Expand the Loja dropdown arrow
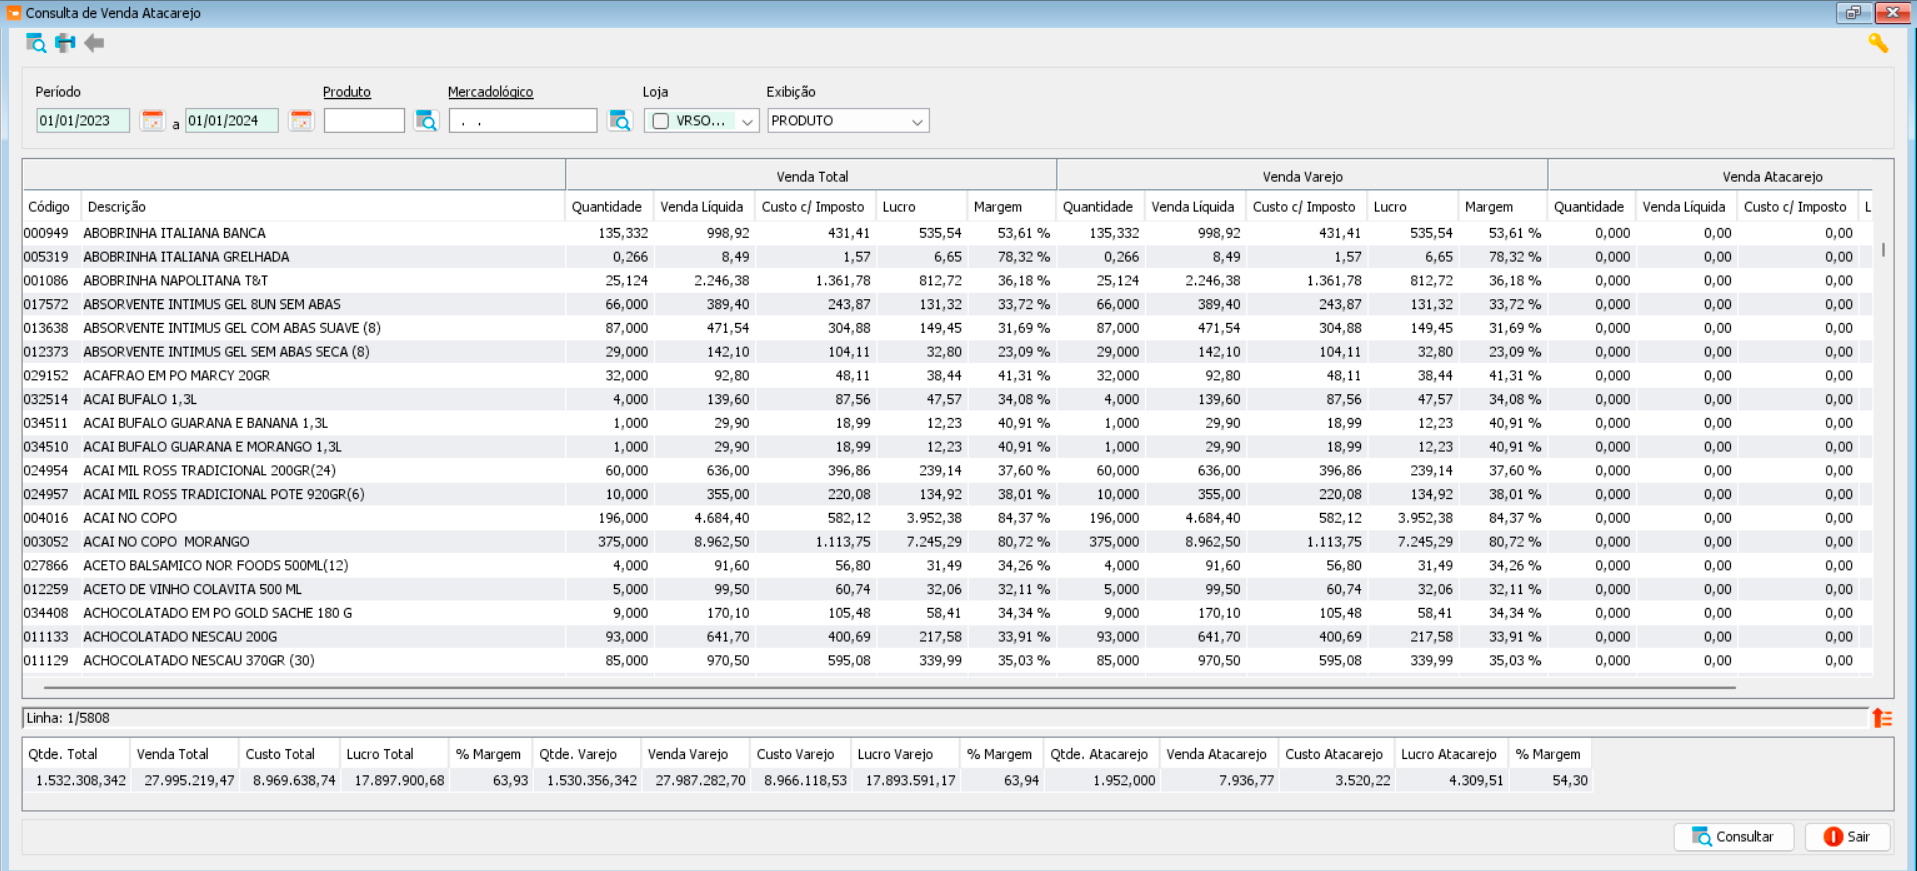1917x871 pixels. click(x=748, y=121)
